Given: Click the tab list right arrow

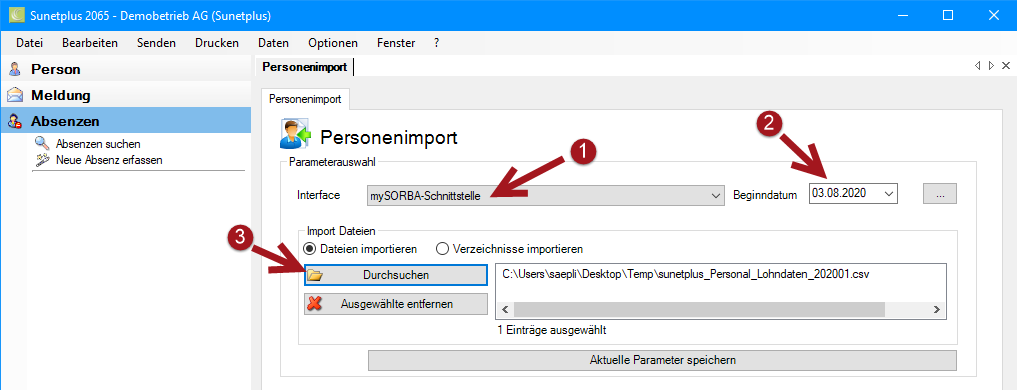Looking at the screenshot, I should pos(991,66).
